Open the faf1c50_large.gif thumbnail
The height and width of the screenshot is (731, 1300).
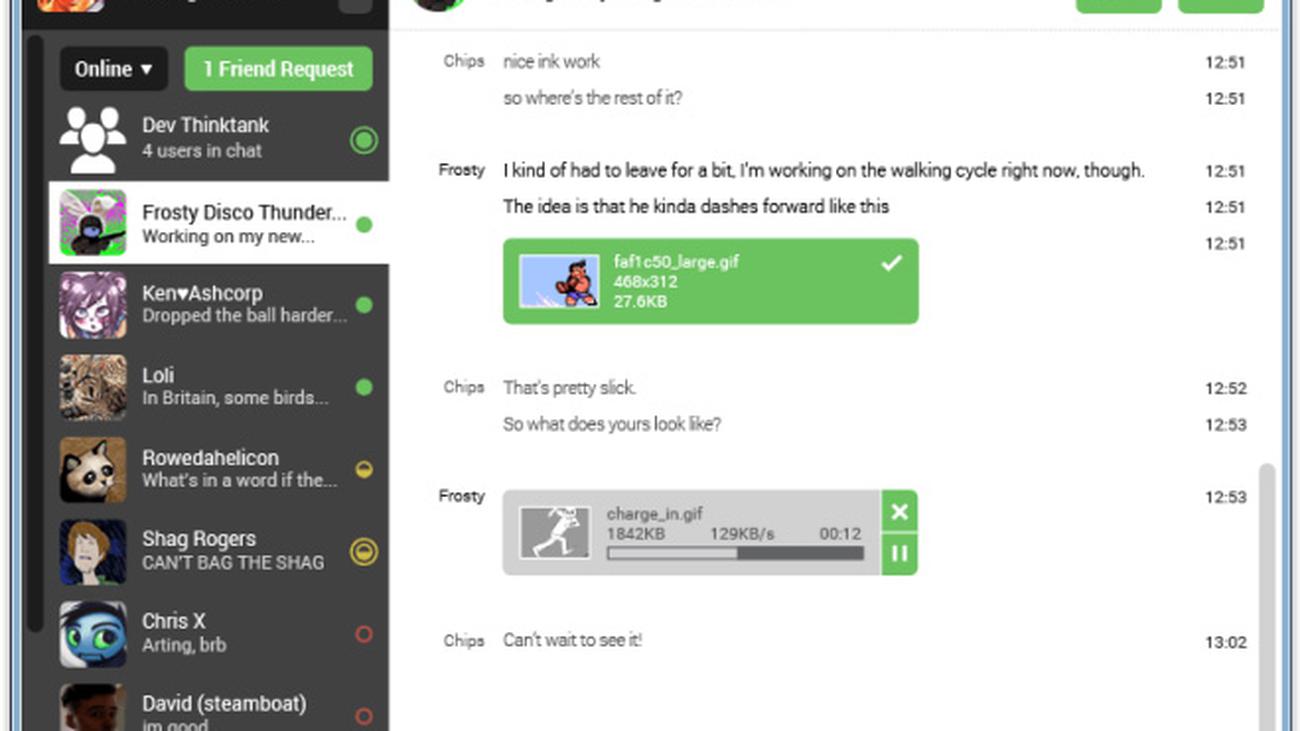coord(559,281)
